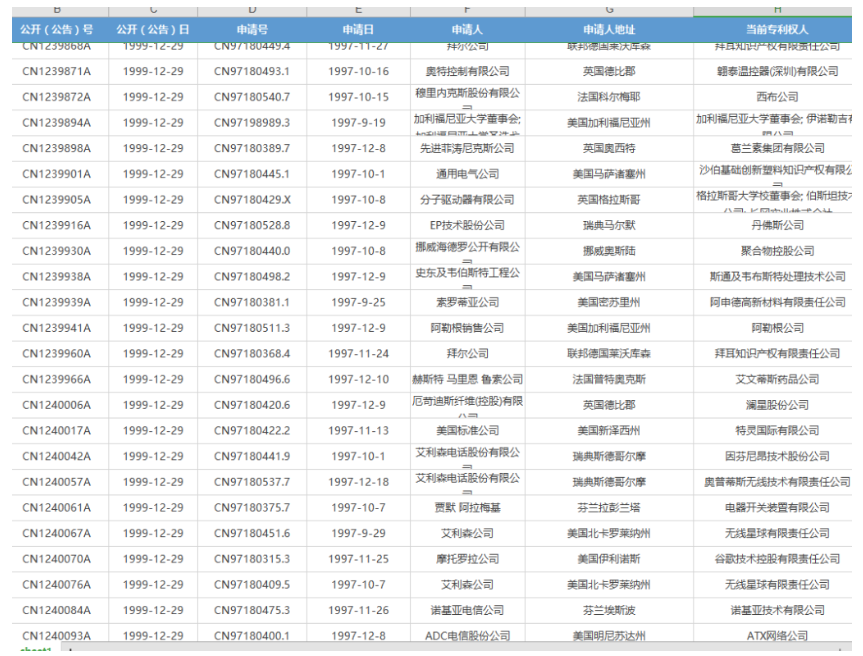This screenshot has width=863, height=656.
Task: Select applicant EP技术股份公司
Action: pyautogui.click(x=467, y=225)
